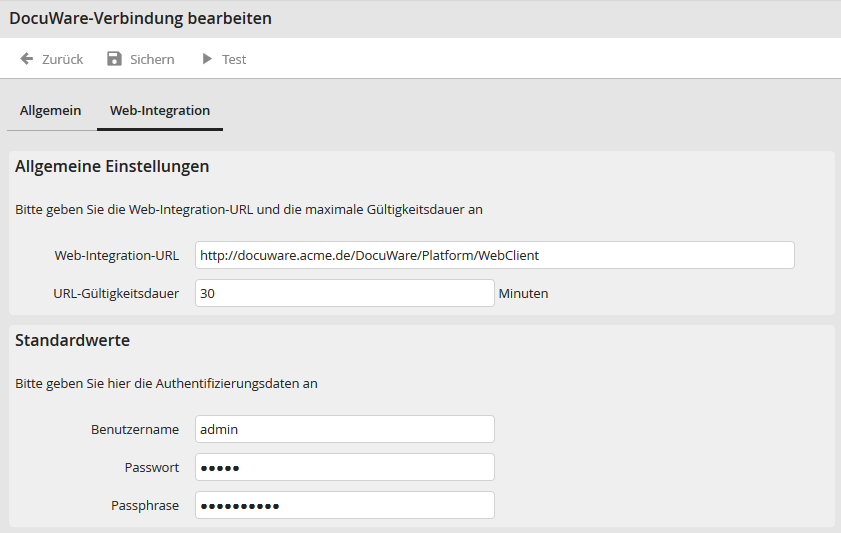Select the Web-Integration tab
The height and width of the screenshot is (533, 841).
[160, 110]
